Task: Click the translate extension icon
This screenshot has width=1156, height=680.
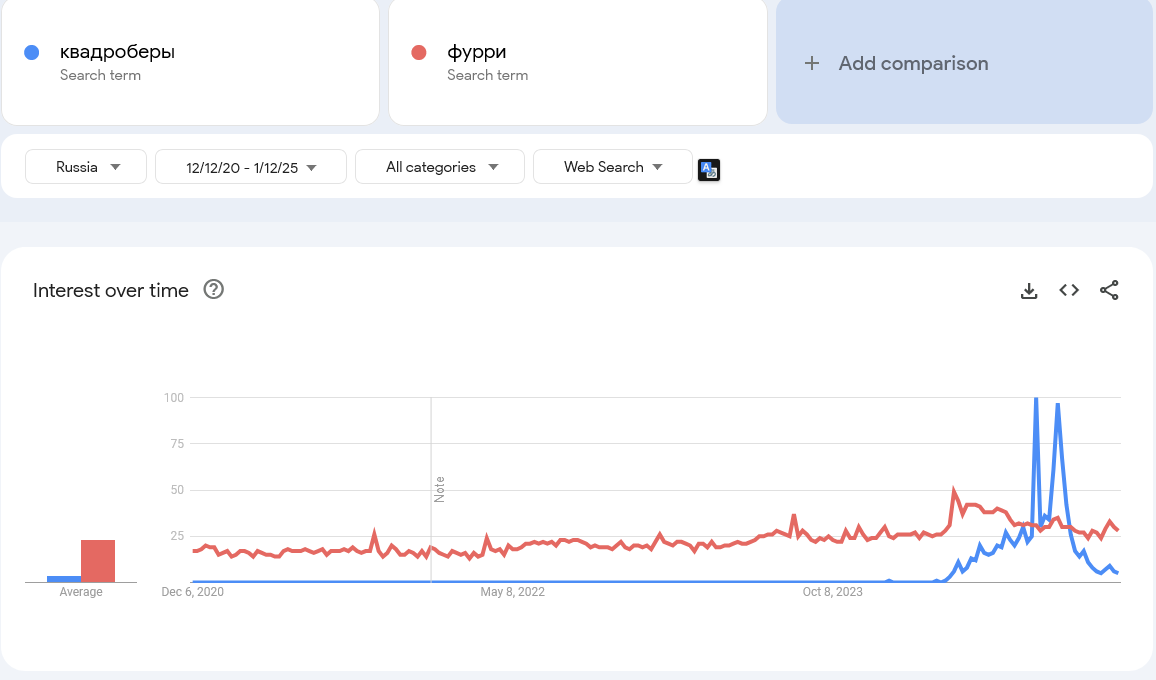Action: [708, 170]
